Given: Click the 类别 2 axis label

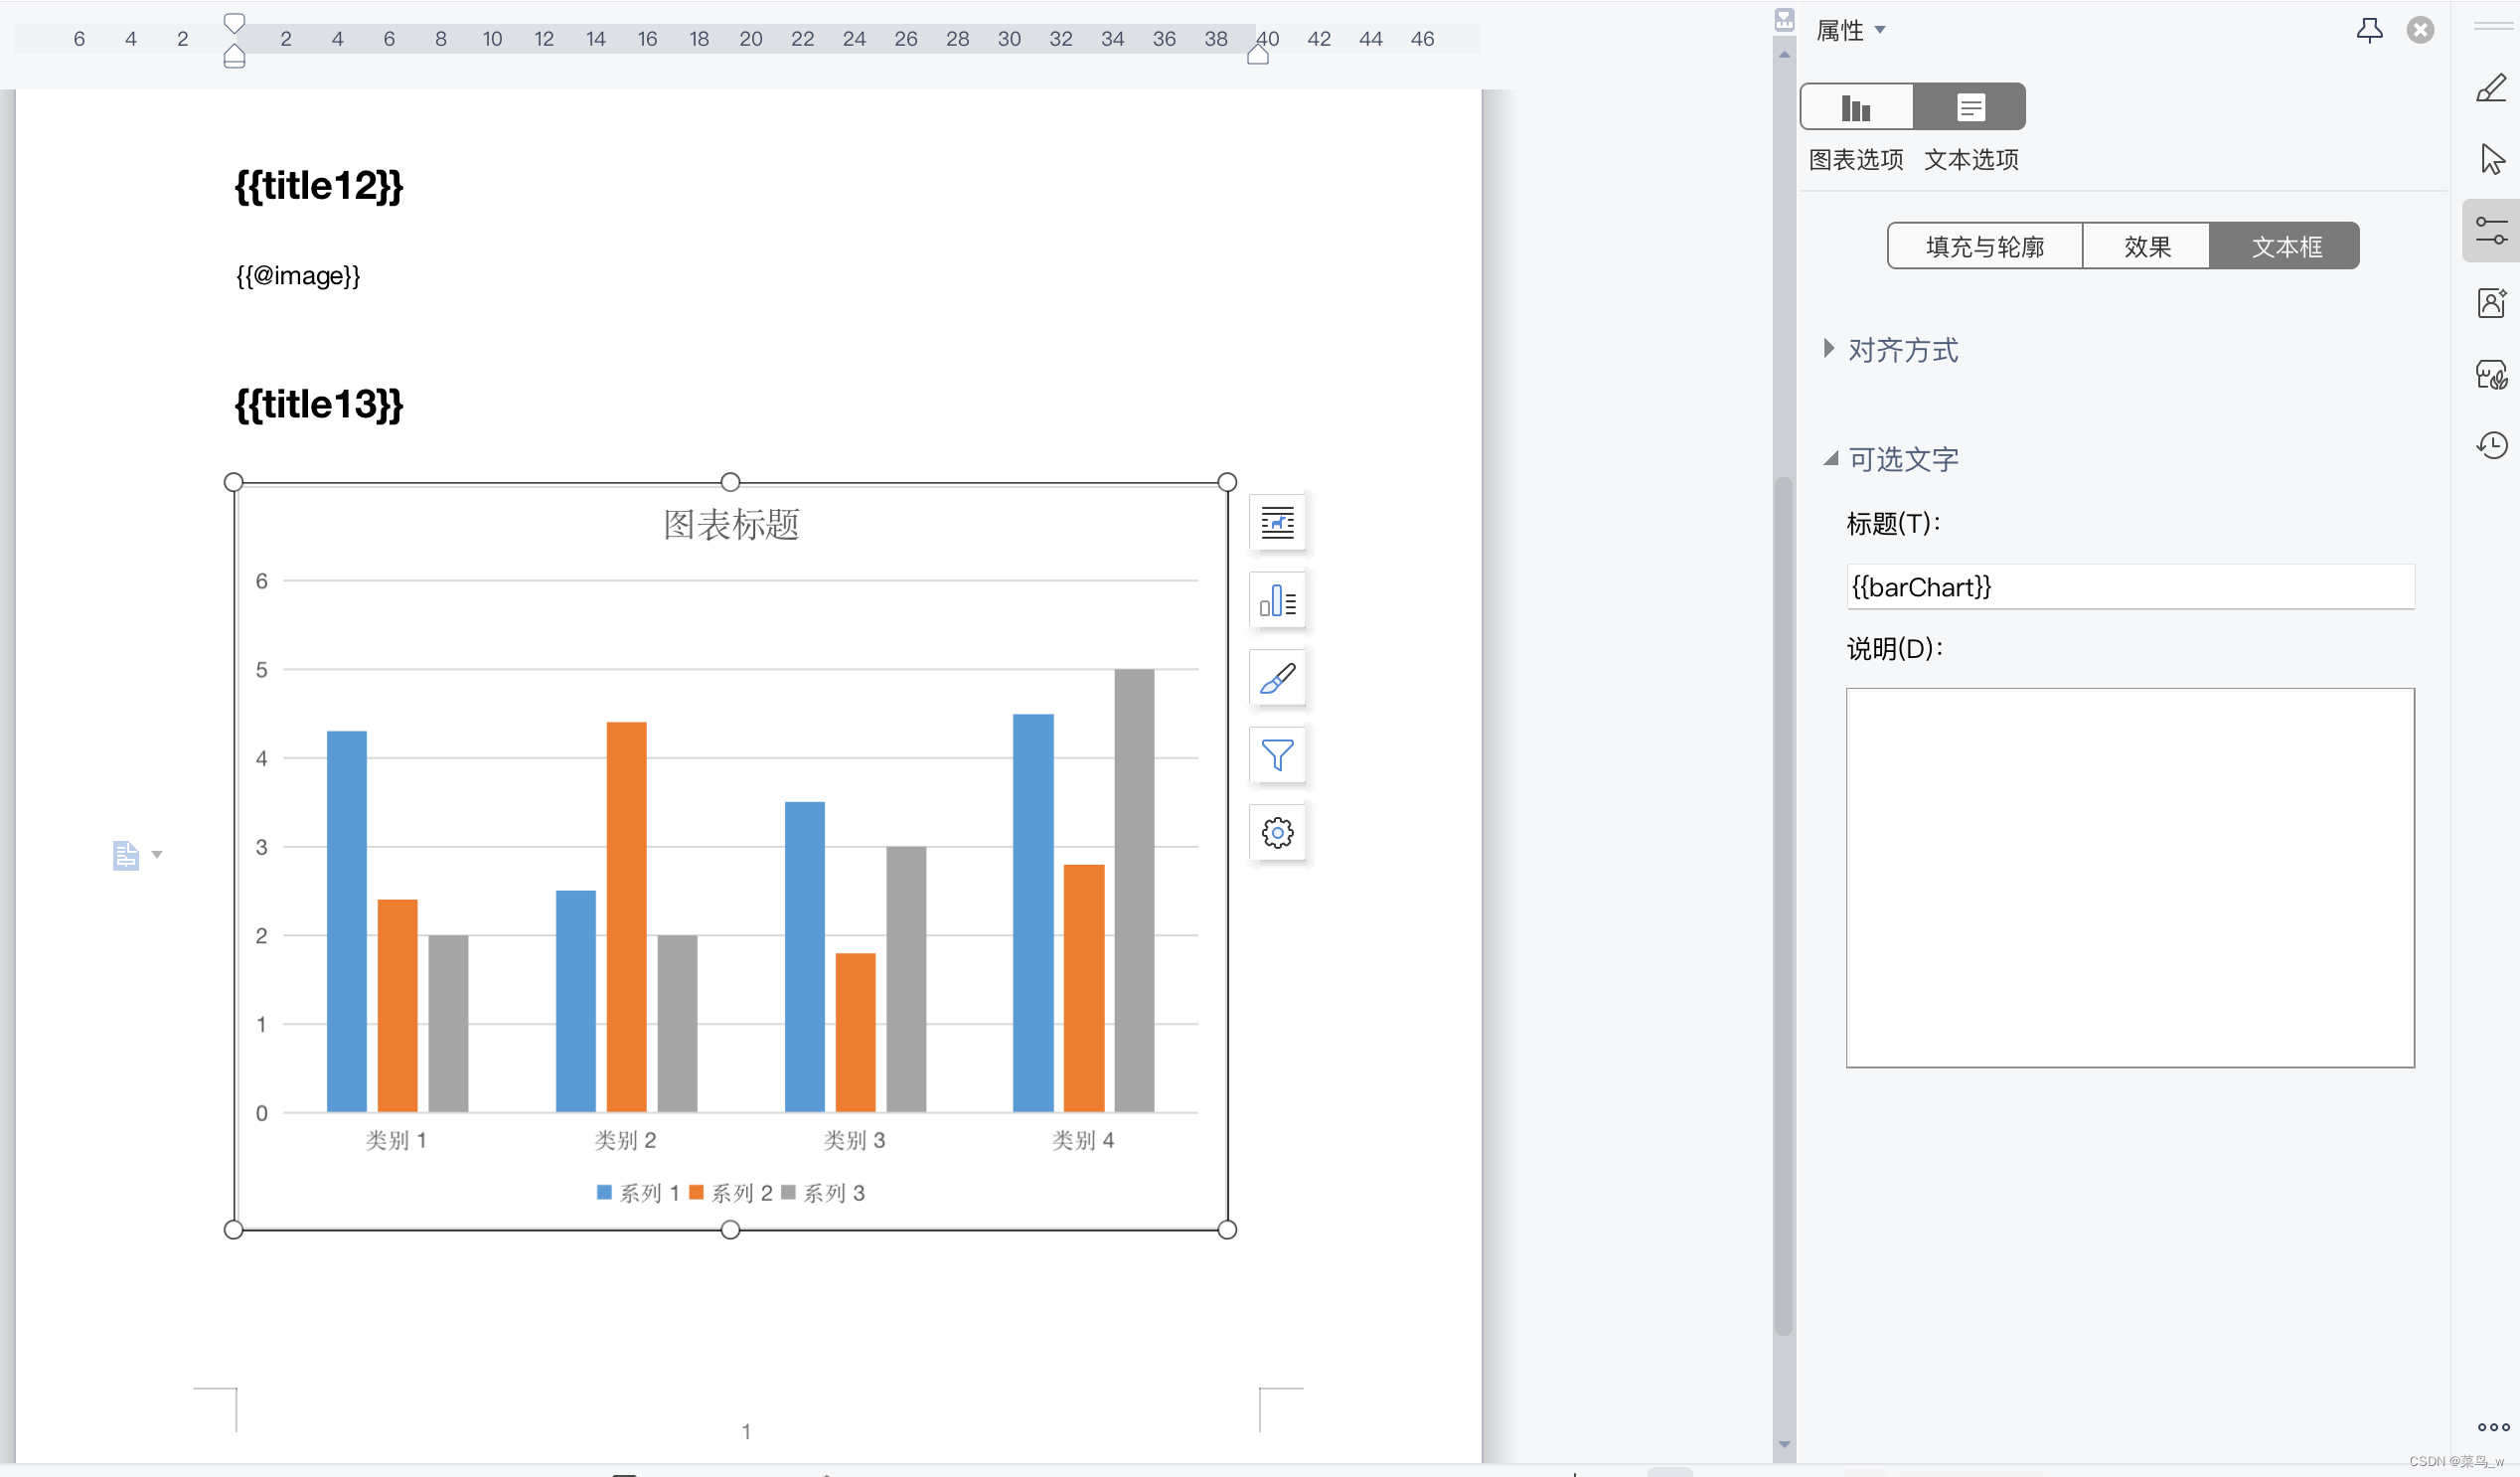Looking at the screenshot, I should tap(625, 1140).
